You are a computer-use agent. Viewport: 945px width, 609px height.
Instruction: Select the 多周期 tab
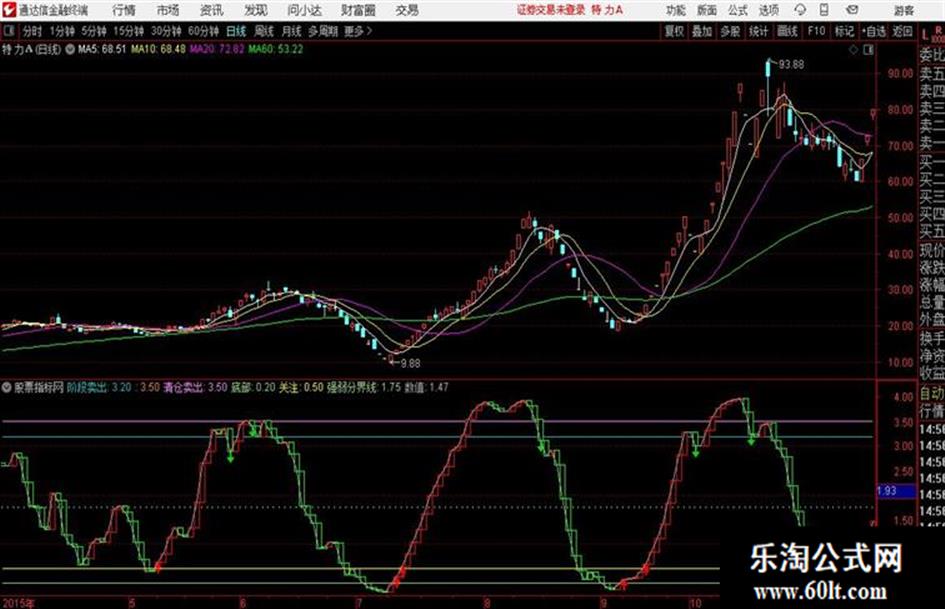[x=323, y=31]
